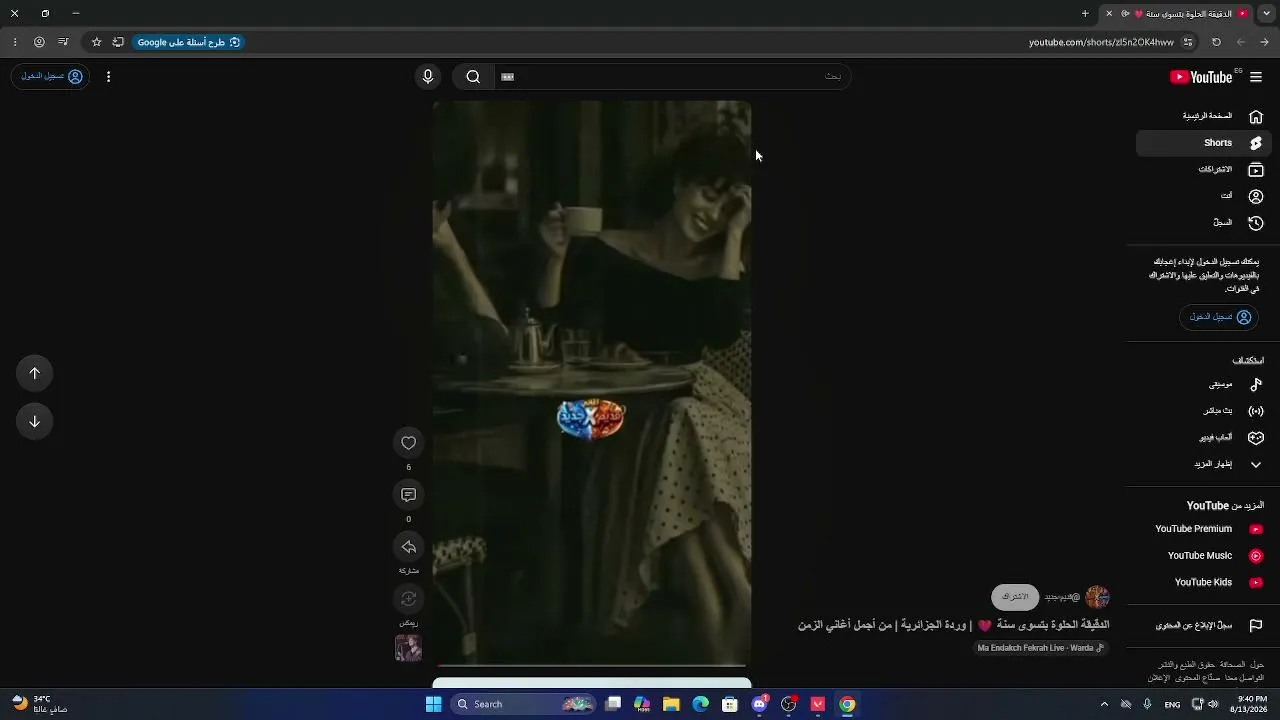The width and height of the screenshot is (1280, 720).
Task: Expand Show more in the sidebar
Action: 1204,464
